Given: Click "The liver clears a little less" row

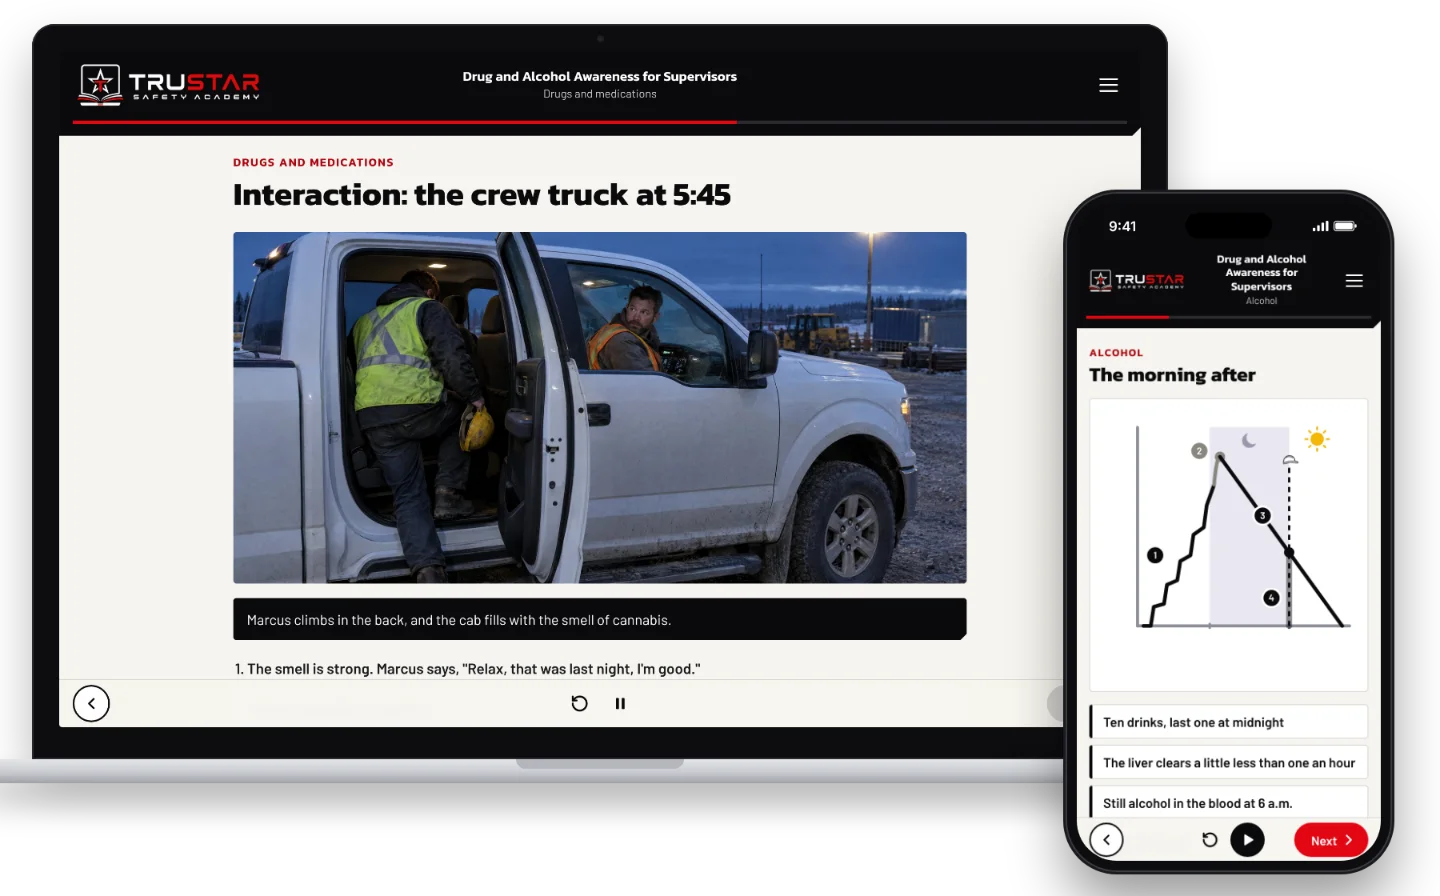Looking at the screenshot, I should point(1229,762).
